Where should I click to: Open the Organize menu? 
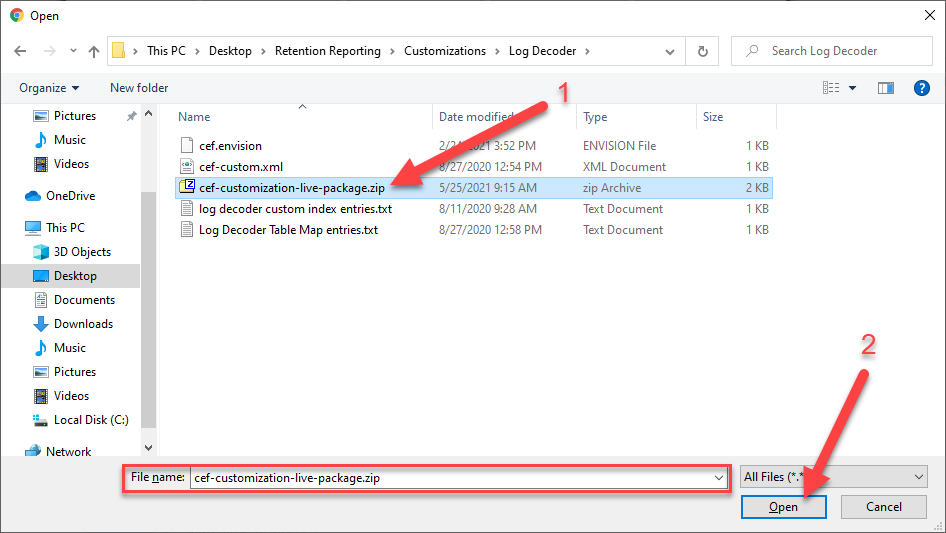(48, 88)
